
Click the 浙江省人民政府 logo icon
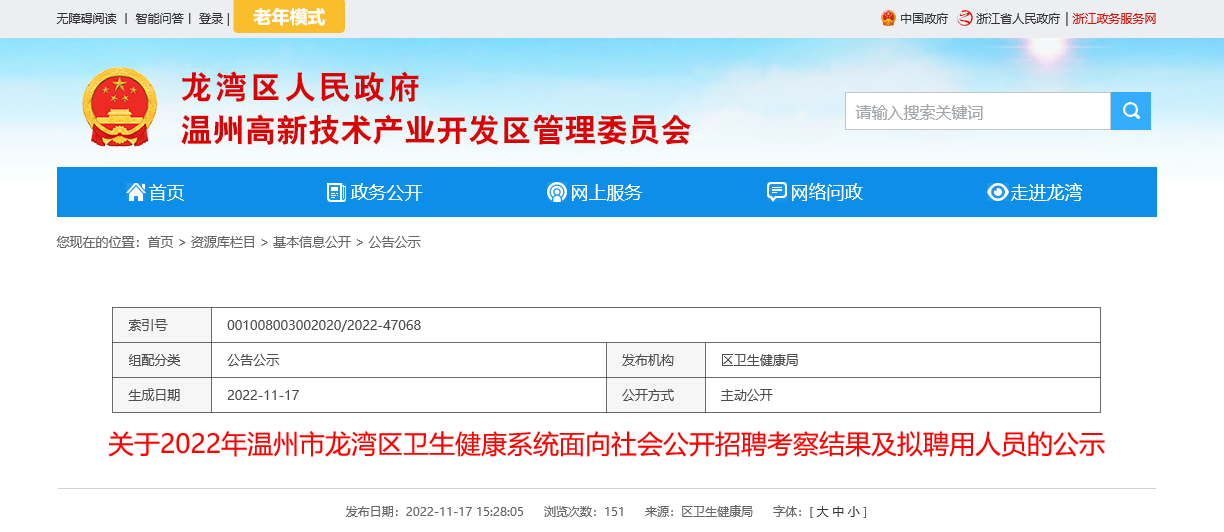(965, 18)
